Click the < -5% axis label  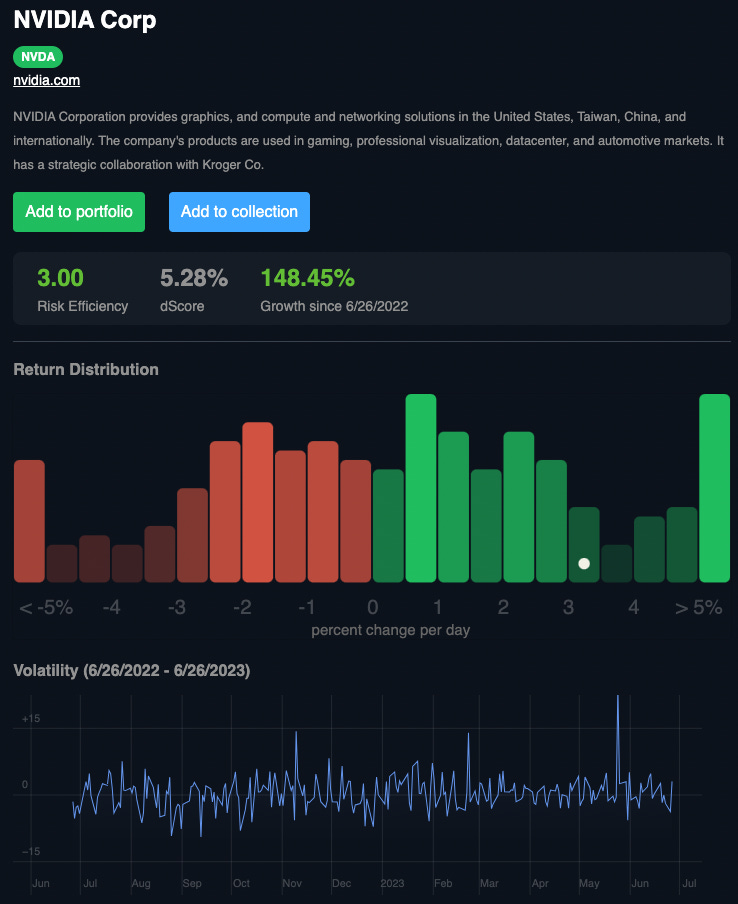[46, 607]
